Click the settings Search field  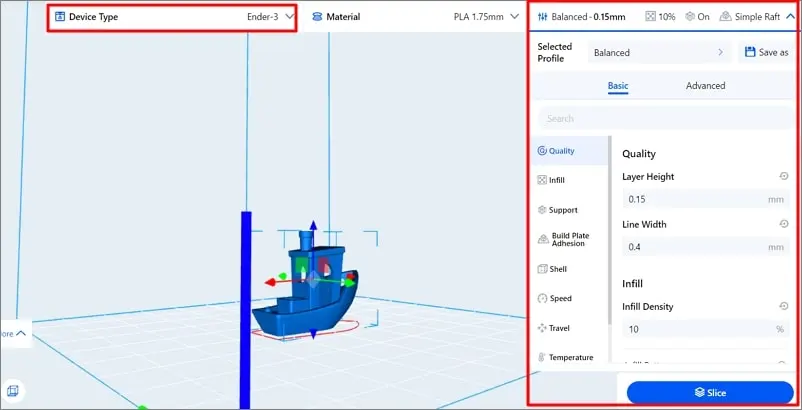[x=664, y=118]
